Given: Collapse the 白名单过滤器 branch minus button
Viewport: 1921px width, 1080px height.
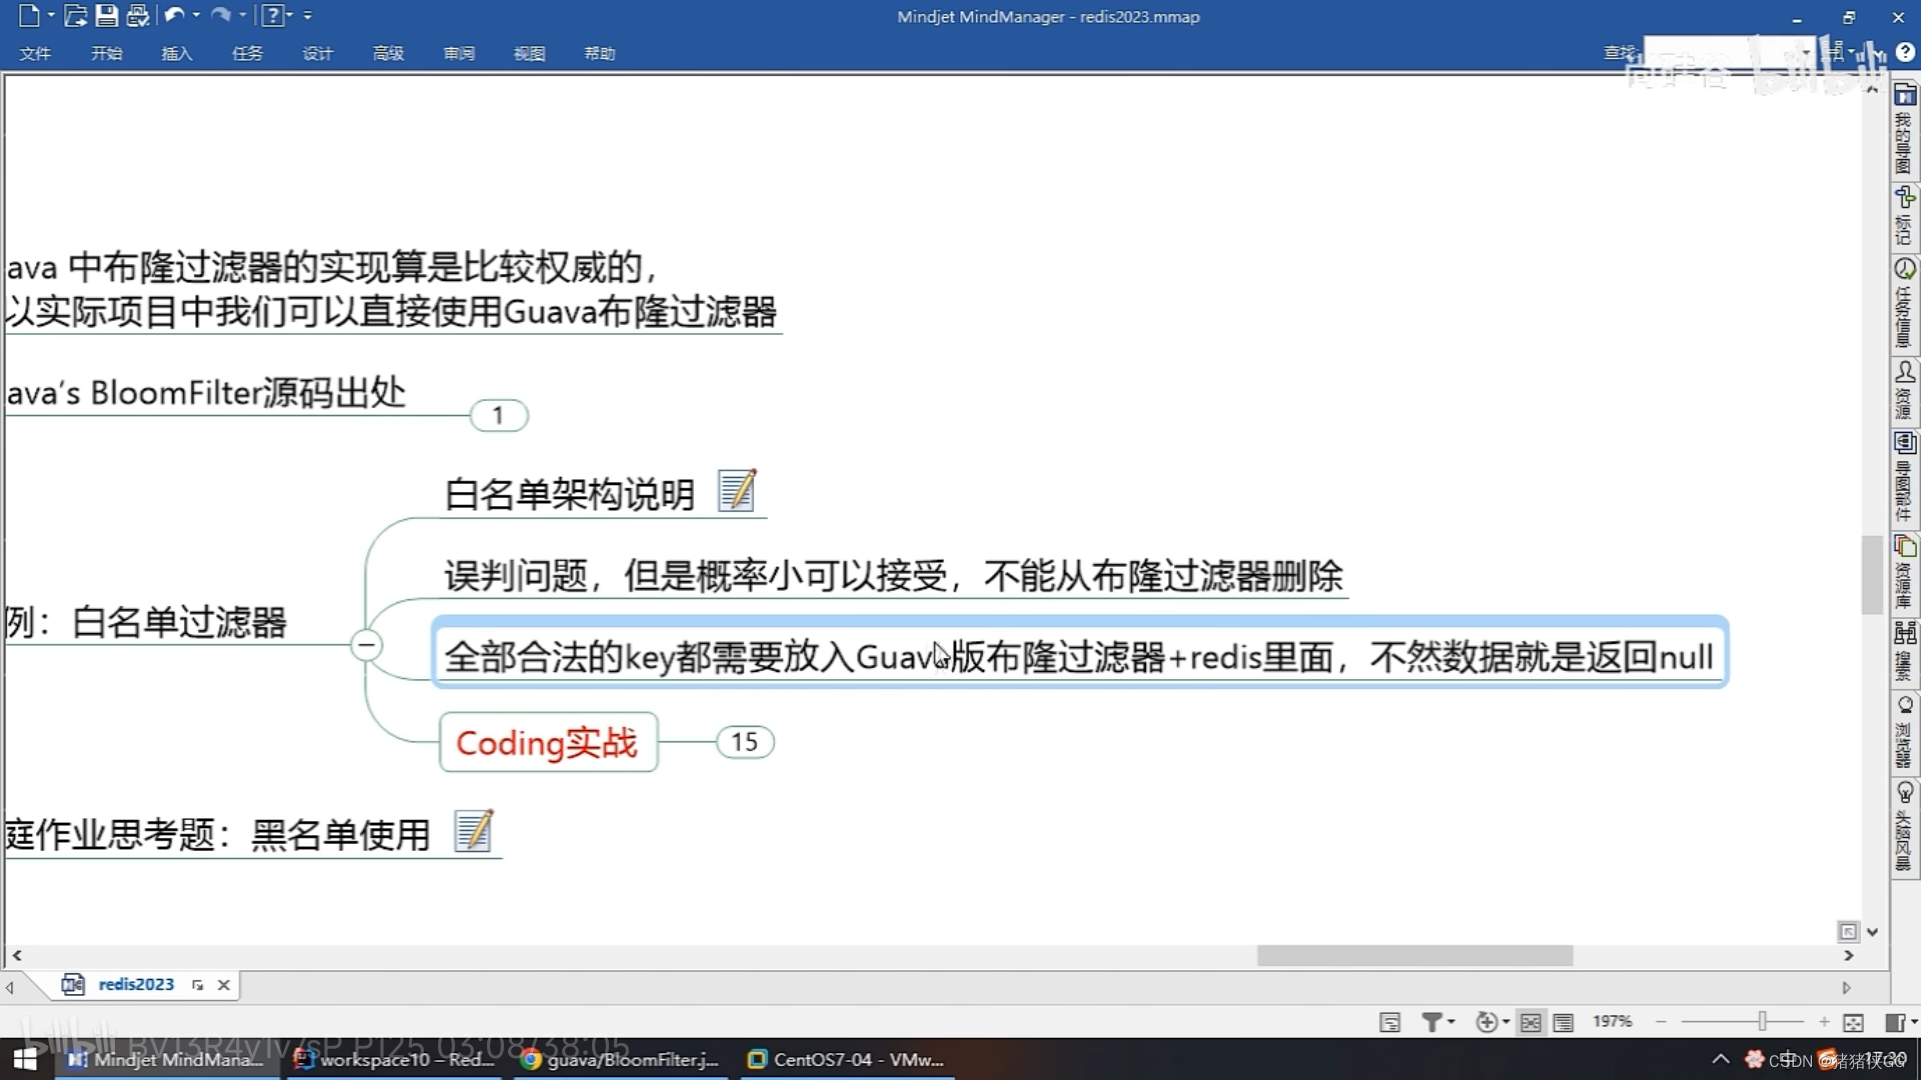Looking at the screenshot, I should tap(366, 645).
